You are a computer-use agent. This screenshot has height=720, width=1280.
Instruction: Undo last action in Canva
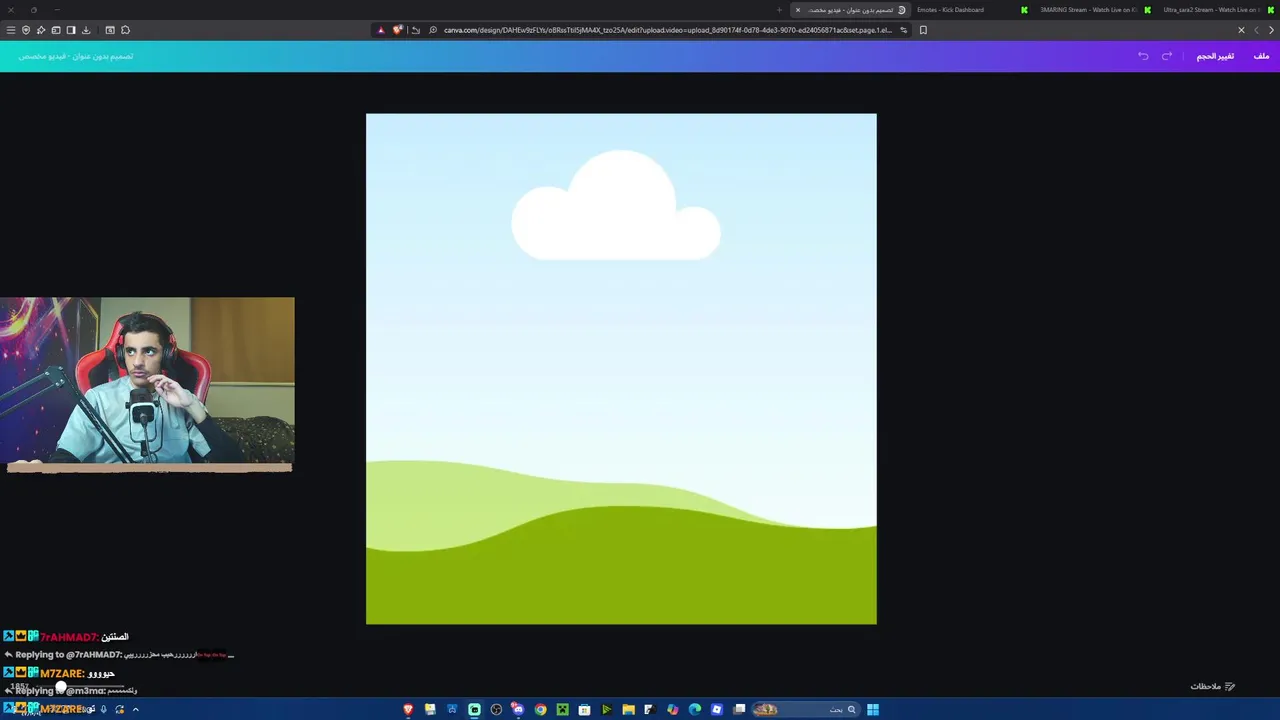pyautogui.click(x=1143, y=56)
